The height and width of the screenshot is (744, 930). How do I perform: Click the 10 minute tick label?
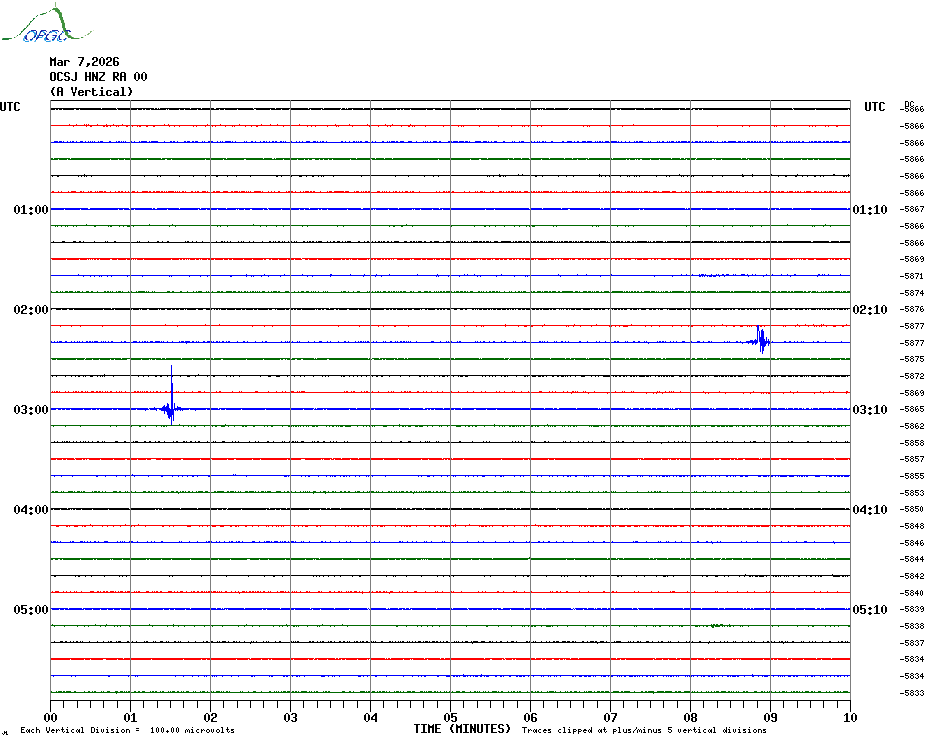click(x=849, y=717)
